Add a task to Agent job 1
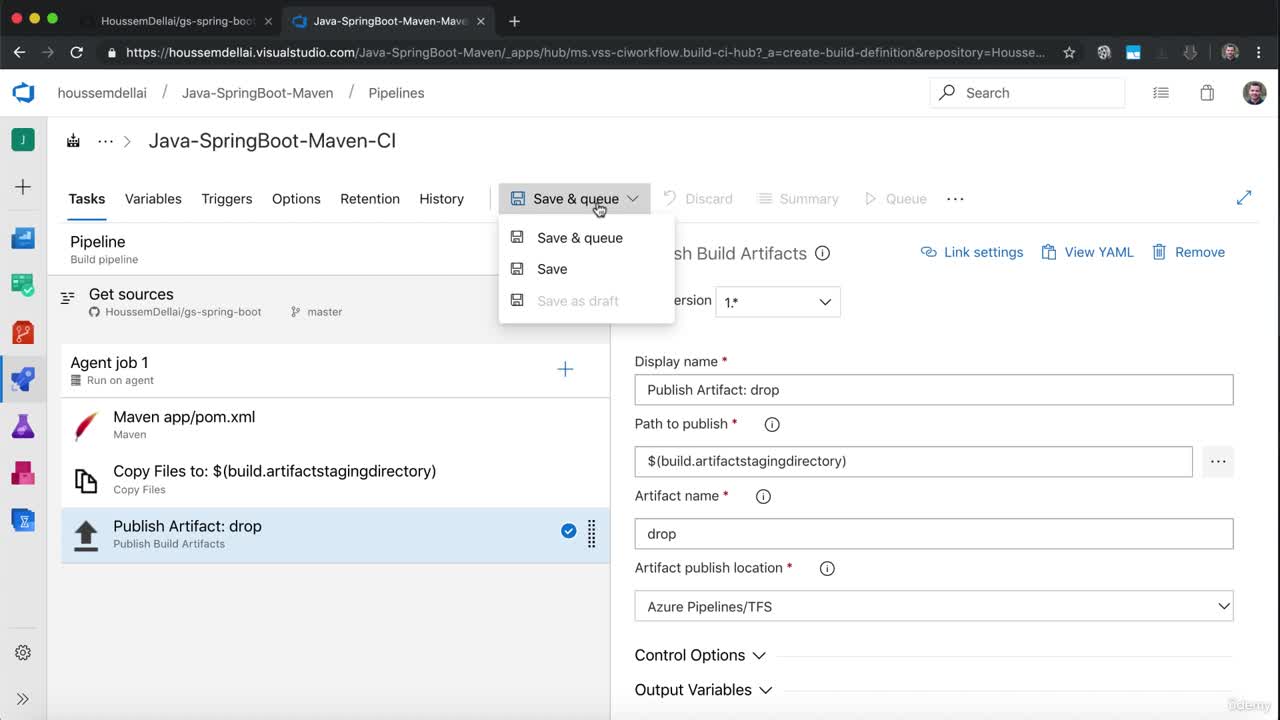Image resolution: width=1280 pixels, height=720 pixels. click(565, 370)
